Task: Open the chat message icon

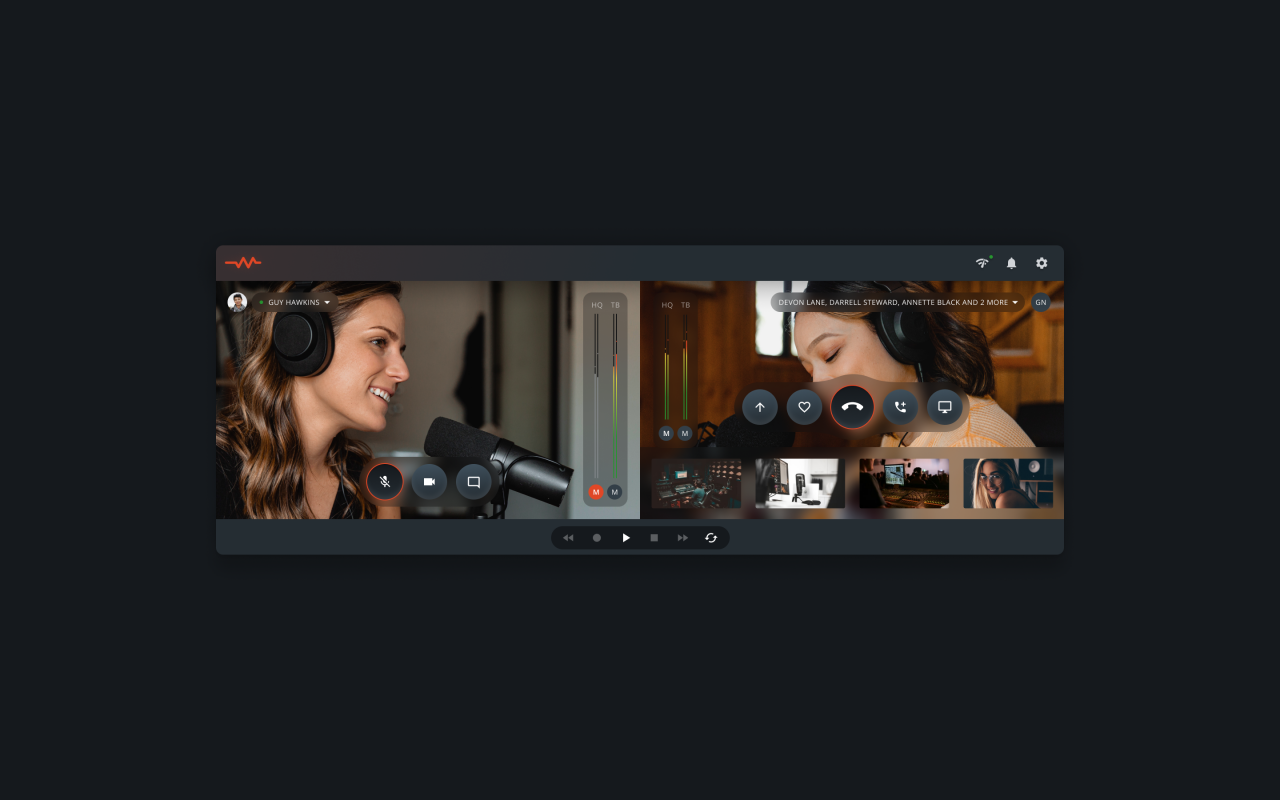Action: point(474,482)
